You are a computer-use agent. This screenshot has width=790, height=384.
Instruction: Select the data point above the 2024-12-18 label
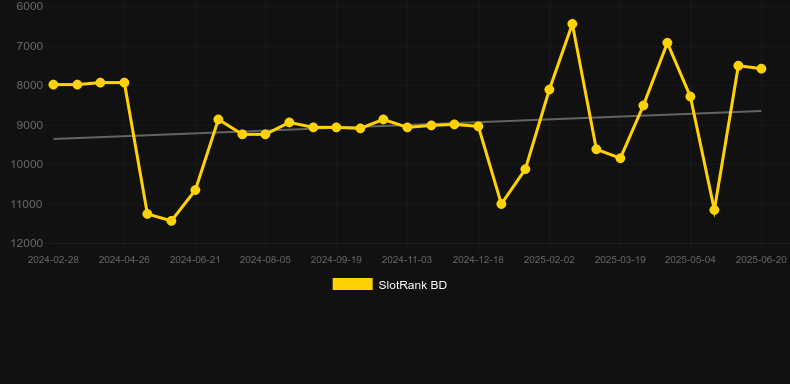(478, 126)
